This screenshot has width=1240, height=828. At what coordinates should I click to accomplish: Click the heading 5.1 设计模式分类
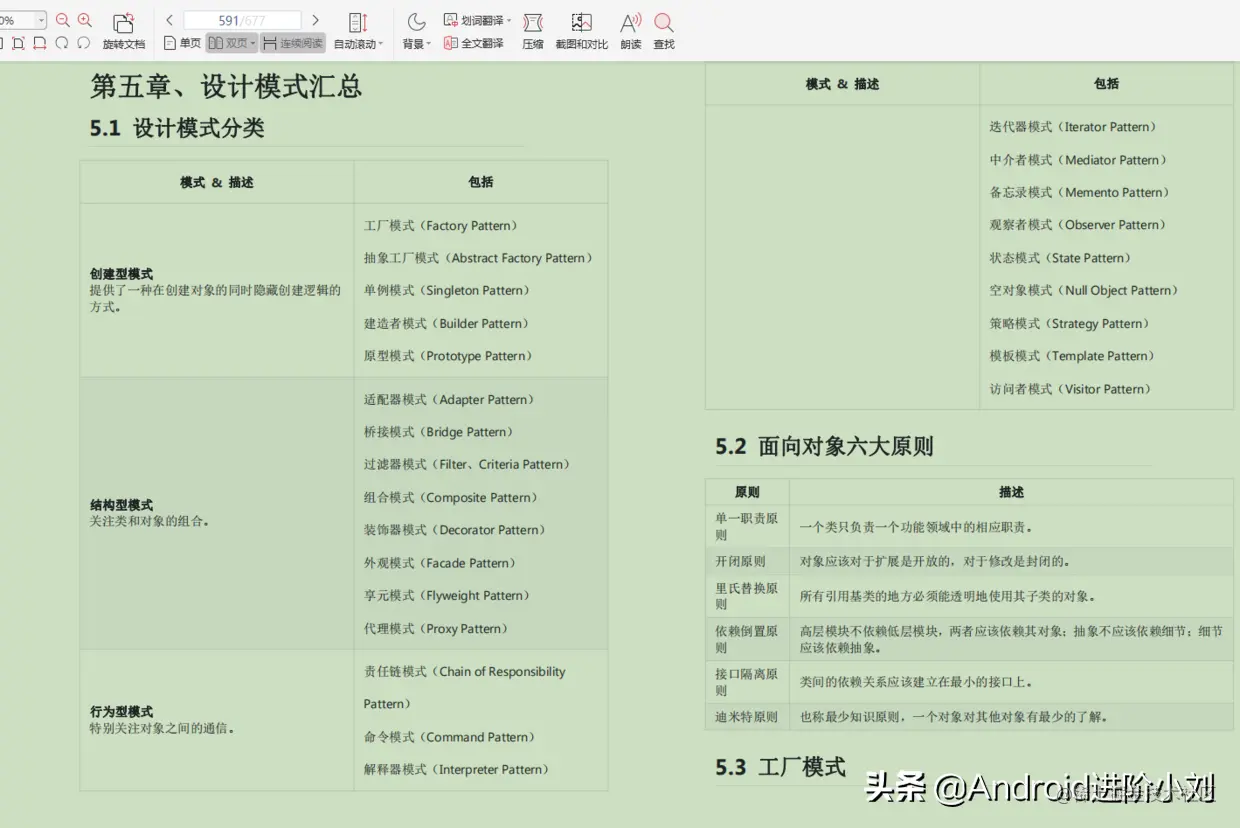(177, 128)
